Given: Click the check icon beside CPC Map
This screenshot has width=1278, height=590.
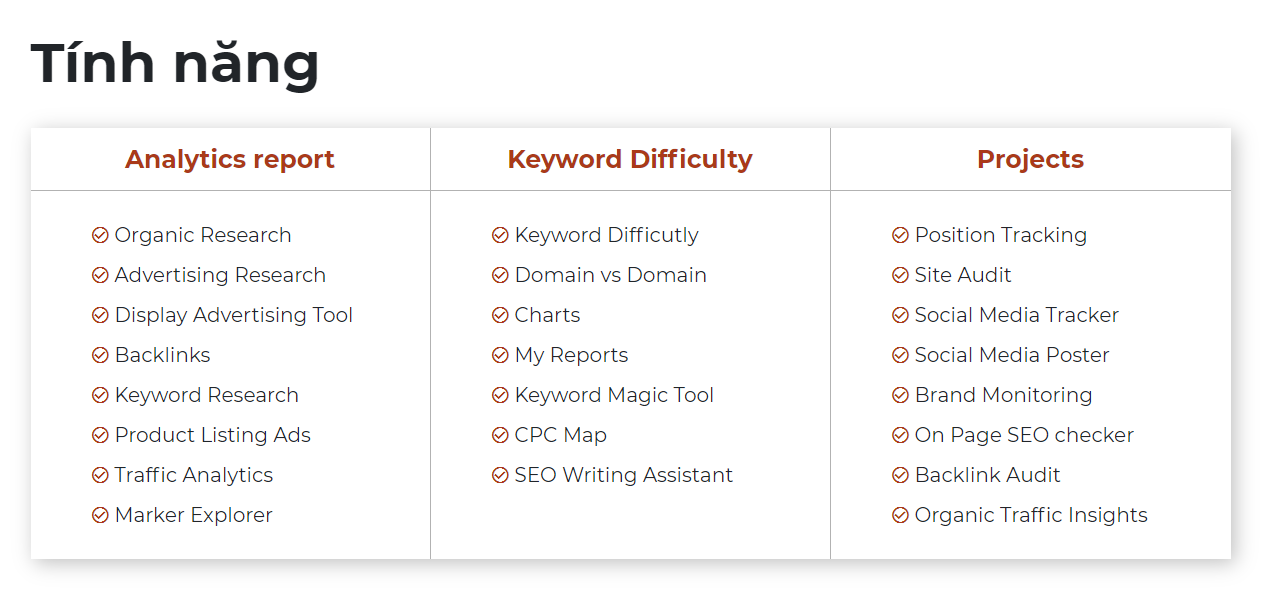Looking at the screenshot, I should point(500,435).
